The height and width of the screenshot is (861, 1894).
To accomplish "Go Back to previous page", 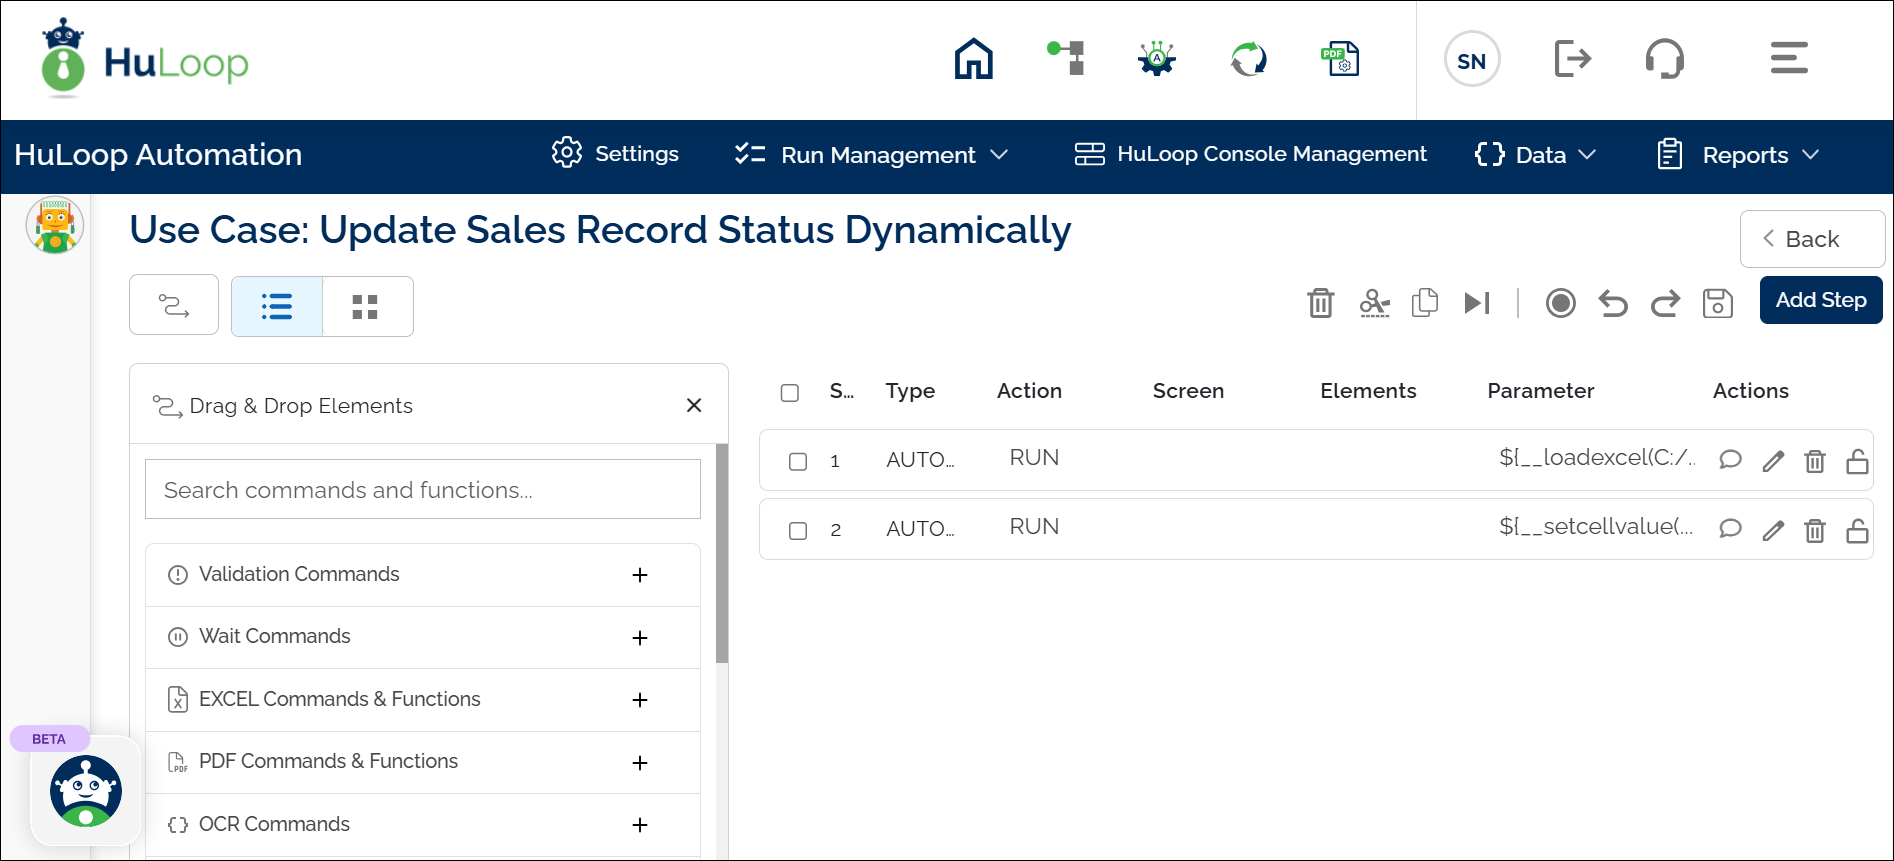I will (x=1812, y=239).
